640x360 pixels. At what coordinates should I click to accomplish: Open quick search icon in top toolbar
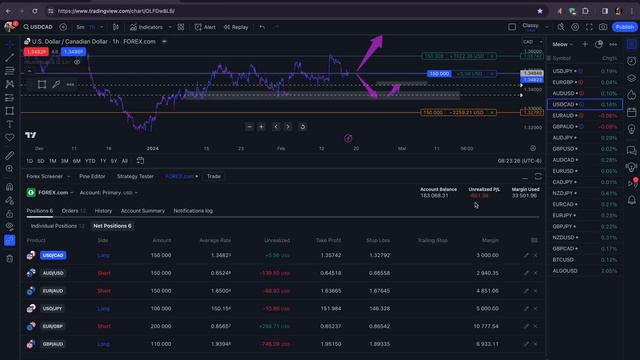(x=561, y=27)
